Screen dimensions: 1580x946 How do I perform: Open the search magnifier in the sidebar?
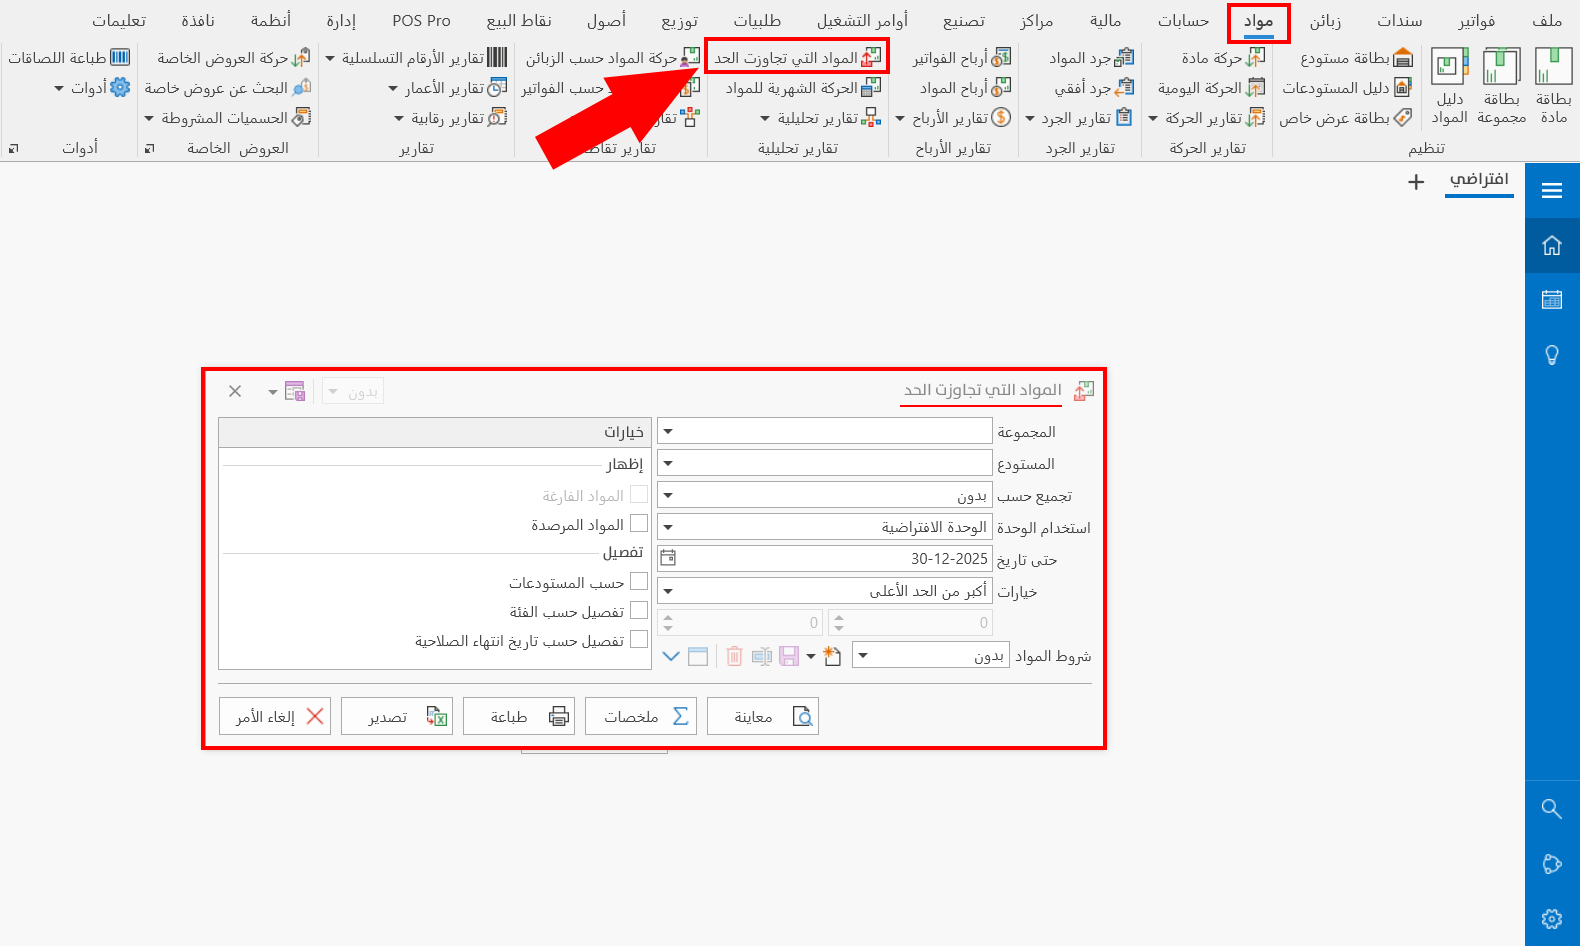[x=1552, y=808]
